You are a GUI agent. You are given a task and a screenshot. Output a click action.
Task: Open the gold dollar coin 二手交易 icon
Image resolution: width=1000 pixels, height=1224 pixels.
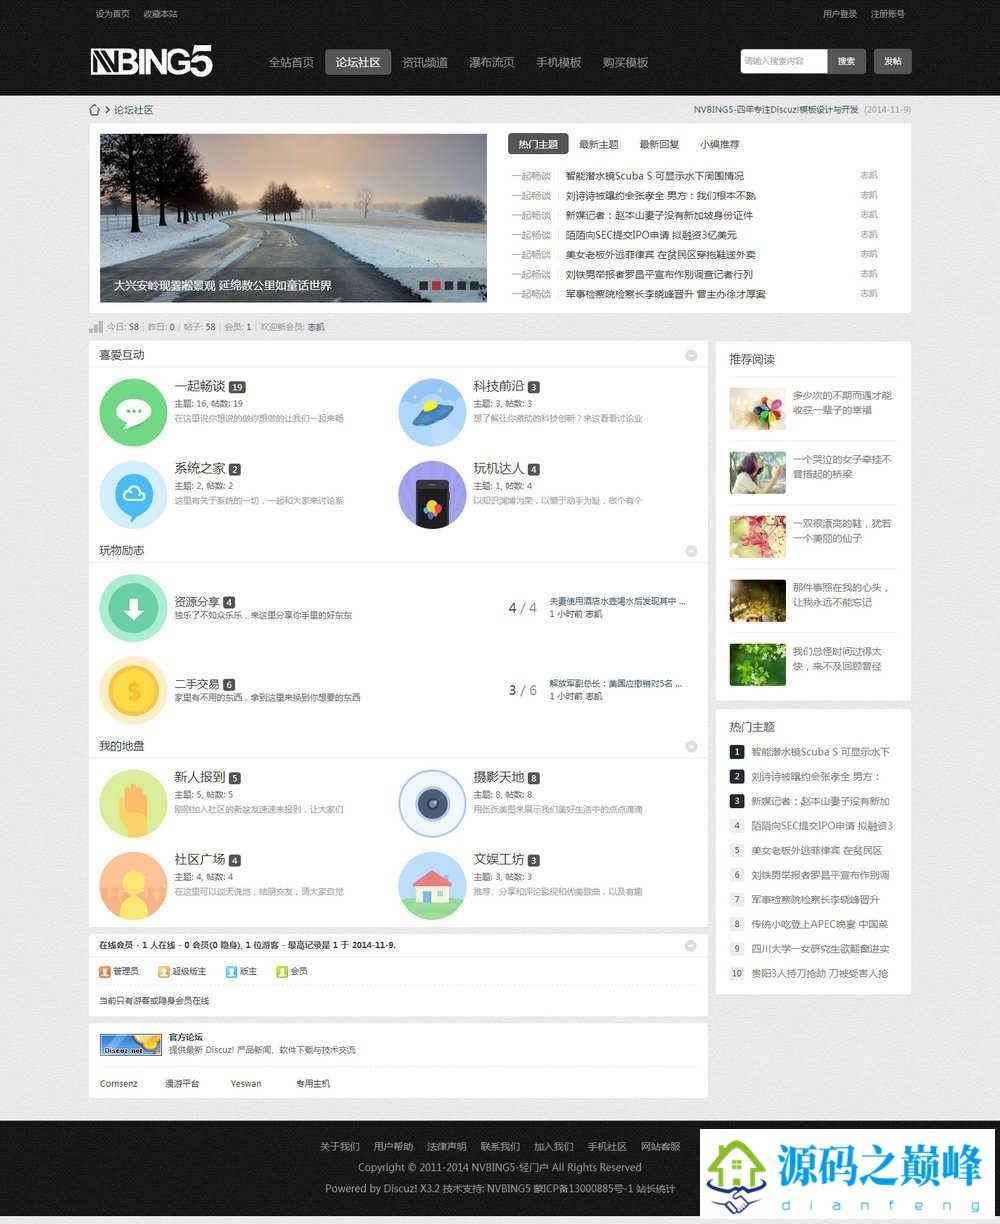pyautogui.click(x=133, y=690)
